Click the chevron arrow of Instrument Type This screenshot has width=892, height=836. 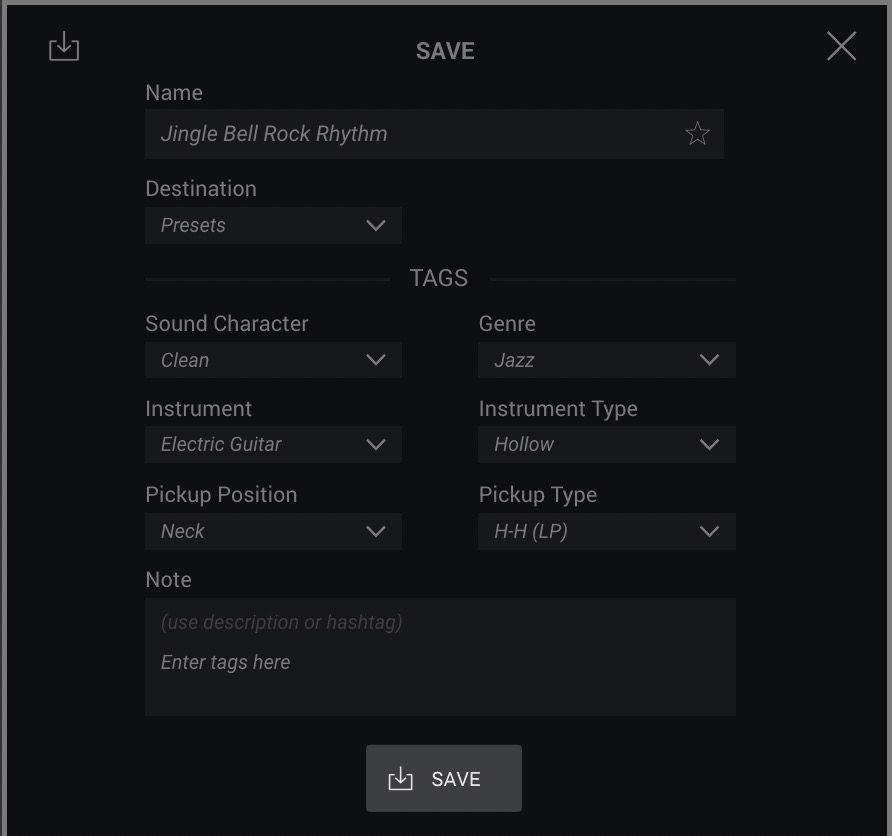pyautogui.click(x=709, y=445)
